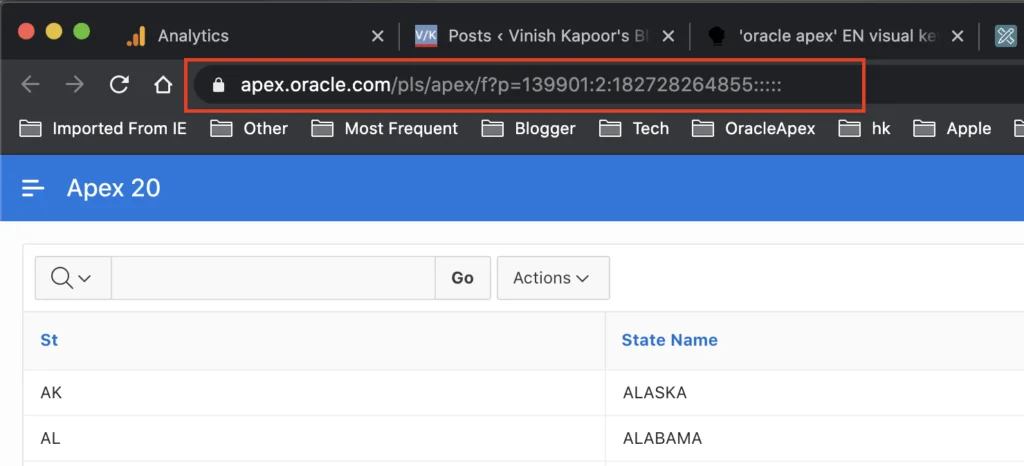Image resolution: width=1024 pixels, height=466 pixels.
Task: Click the rightmost teal tab favicon
Action: tap(1006, 36)
